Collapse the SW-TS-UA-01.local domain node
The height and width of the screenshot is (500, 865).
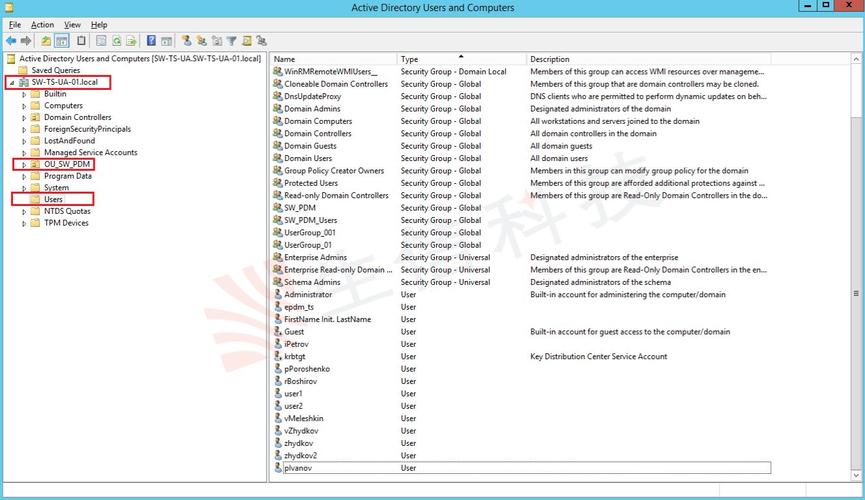click(12, 82)
